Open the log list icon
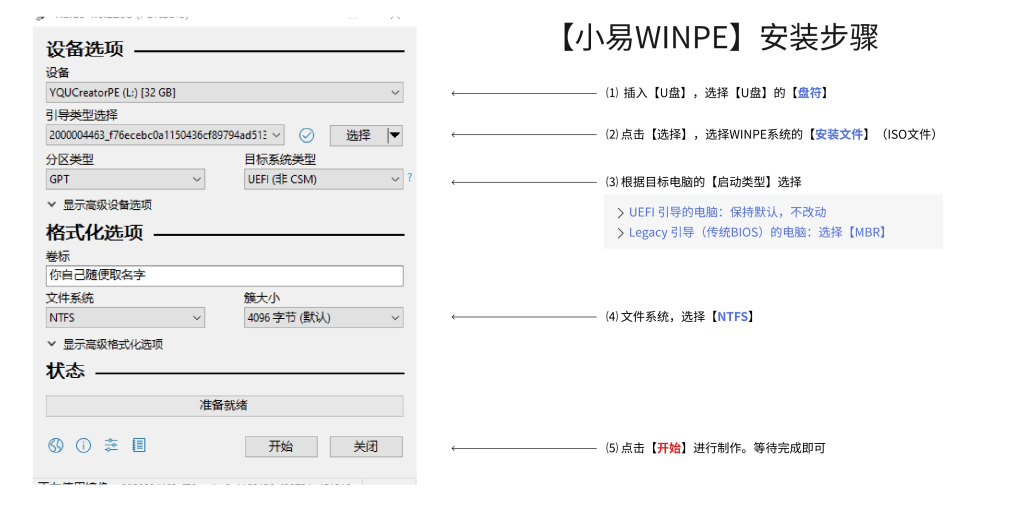 coord(138,445)
